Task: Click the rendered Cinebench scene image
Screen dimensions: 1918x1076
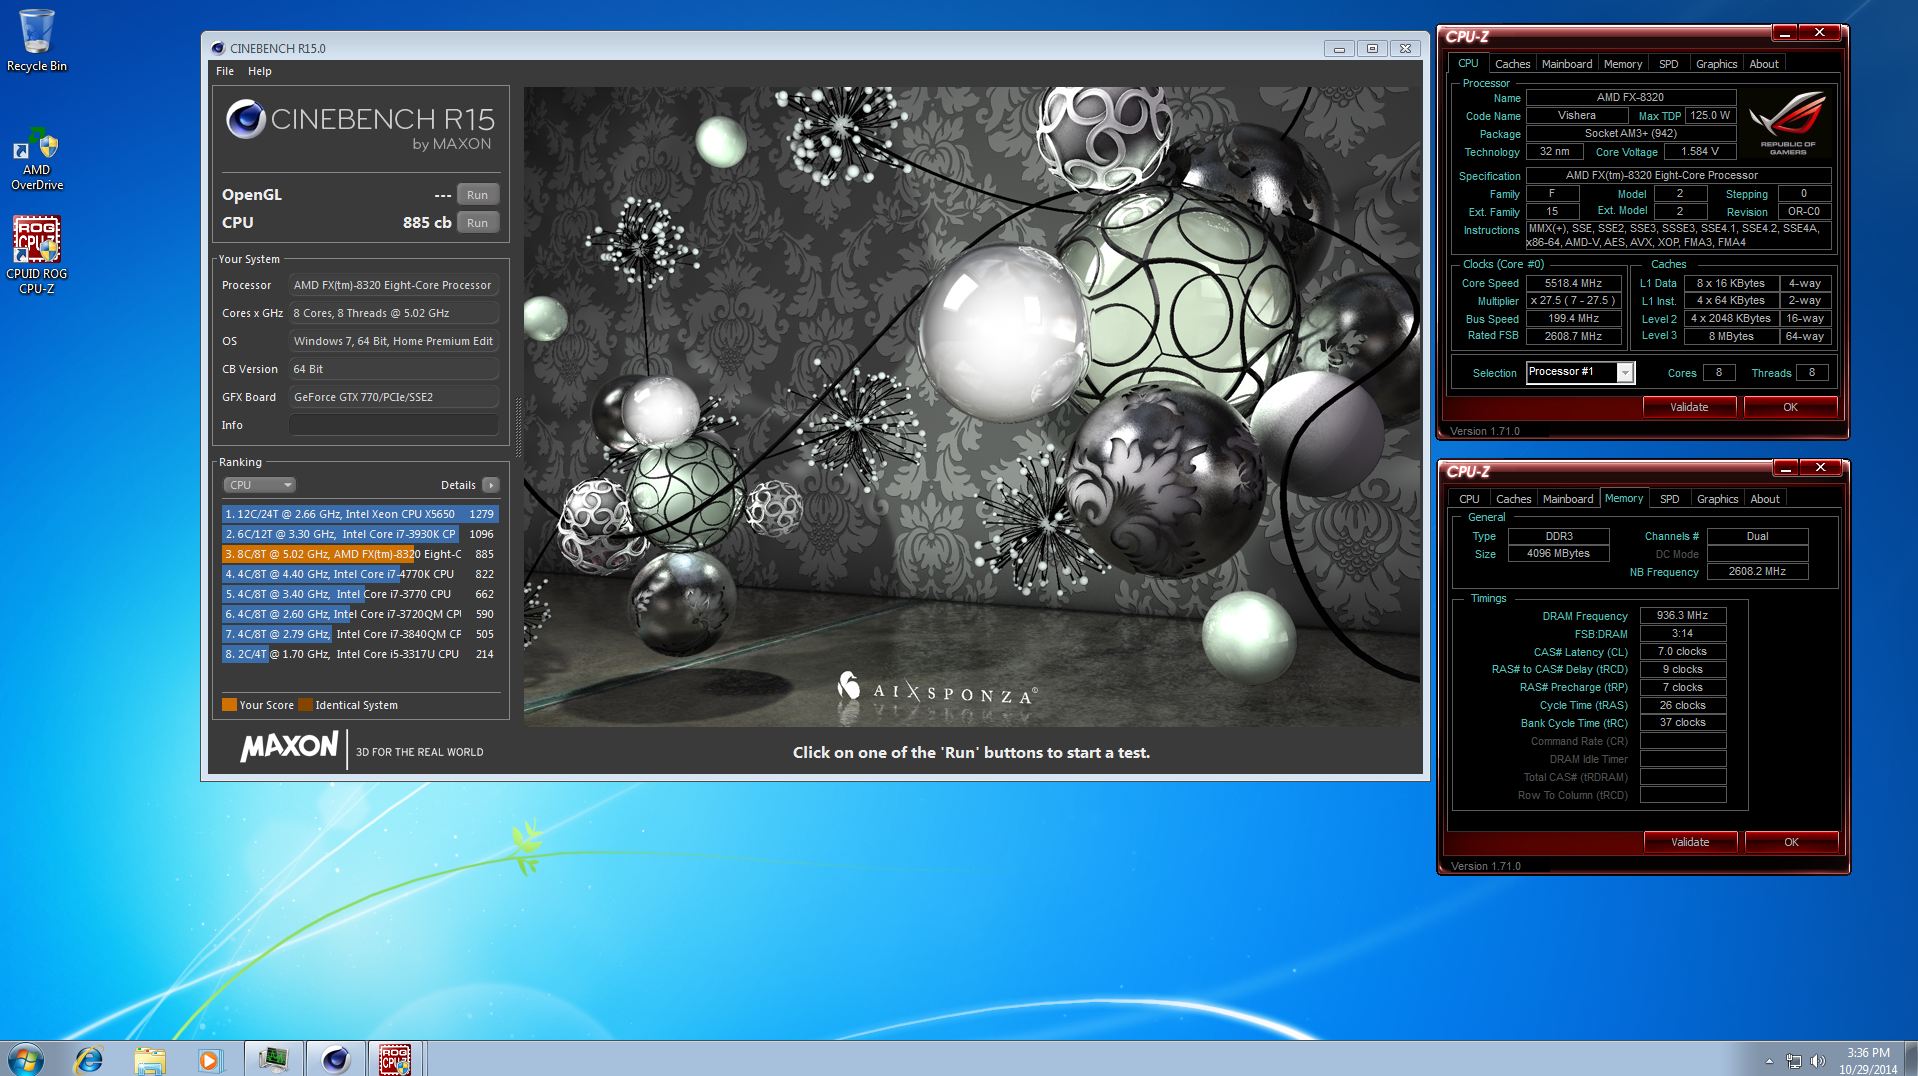Action: 971,406
